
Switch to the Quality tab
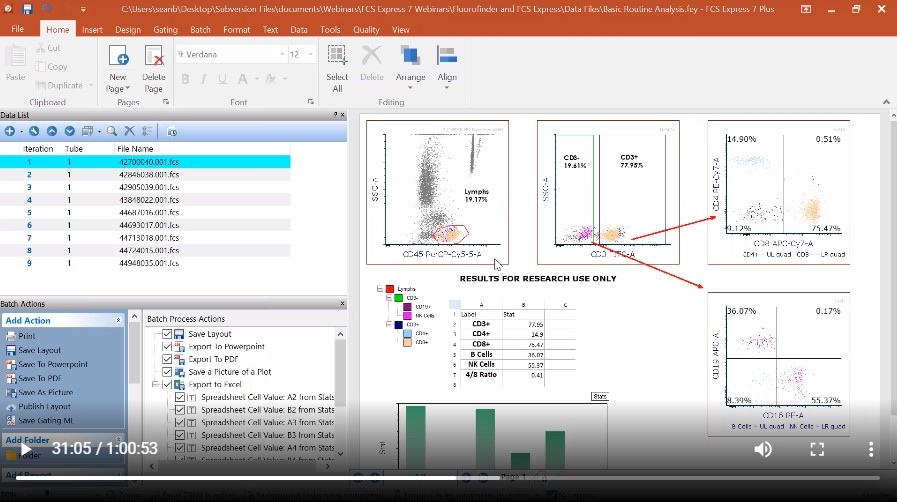pyautogui.click(x=366, y=30)
